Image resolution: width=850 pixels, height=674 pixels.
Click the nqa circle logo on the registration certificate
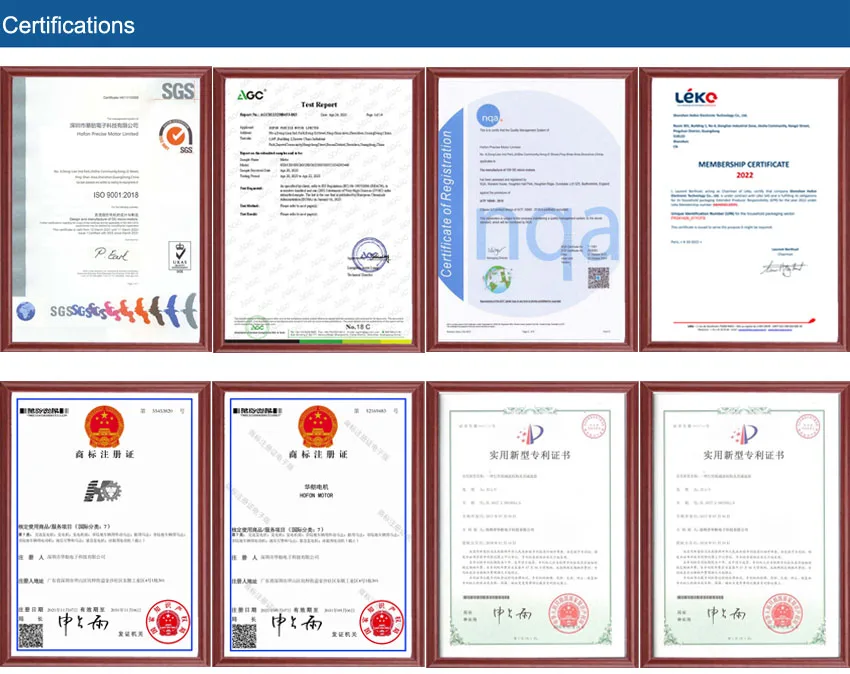(489, 117)
